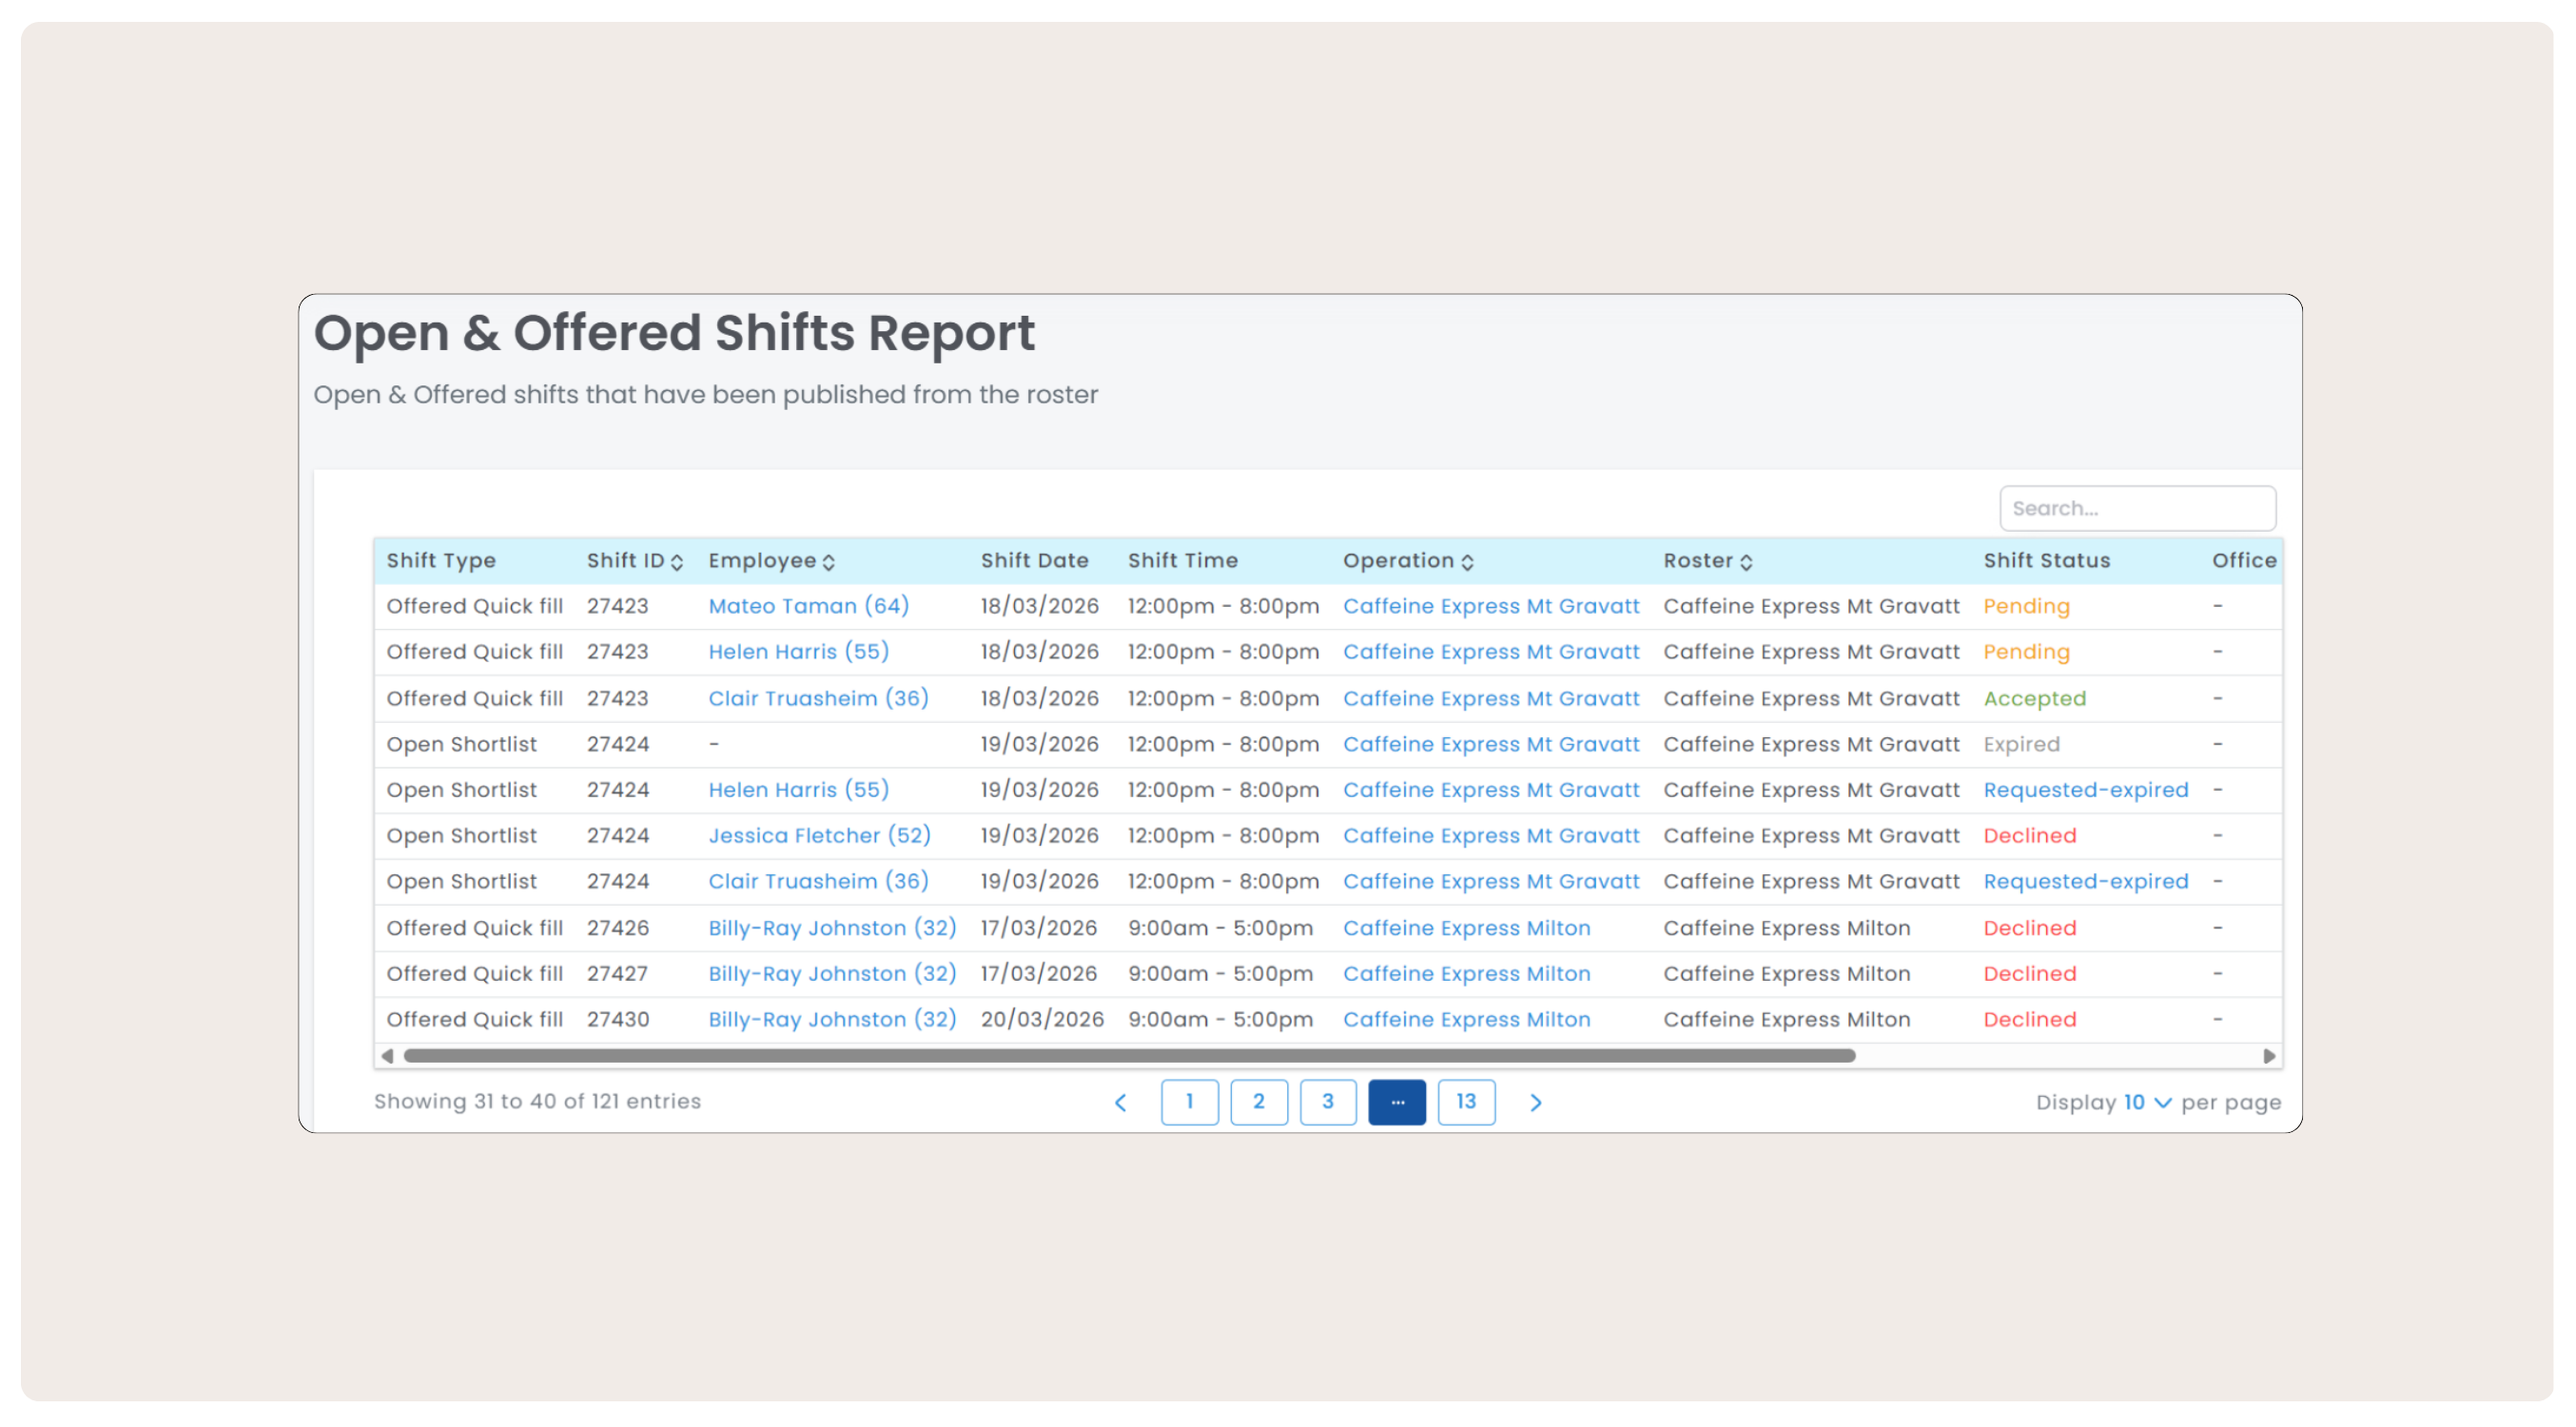The width and height of the screenshot is (2576, 1427).
Task: Click the highlighted ellipsis page button
Action: (x=1397, y=1102)
